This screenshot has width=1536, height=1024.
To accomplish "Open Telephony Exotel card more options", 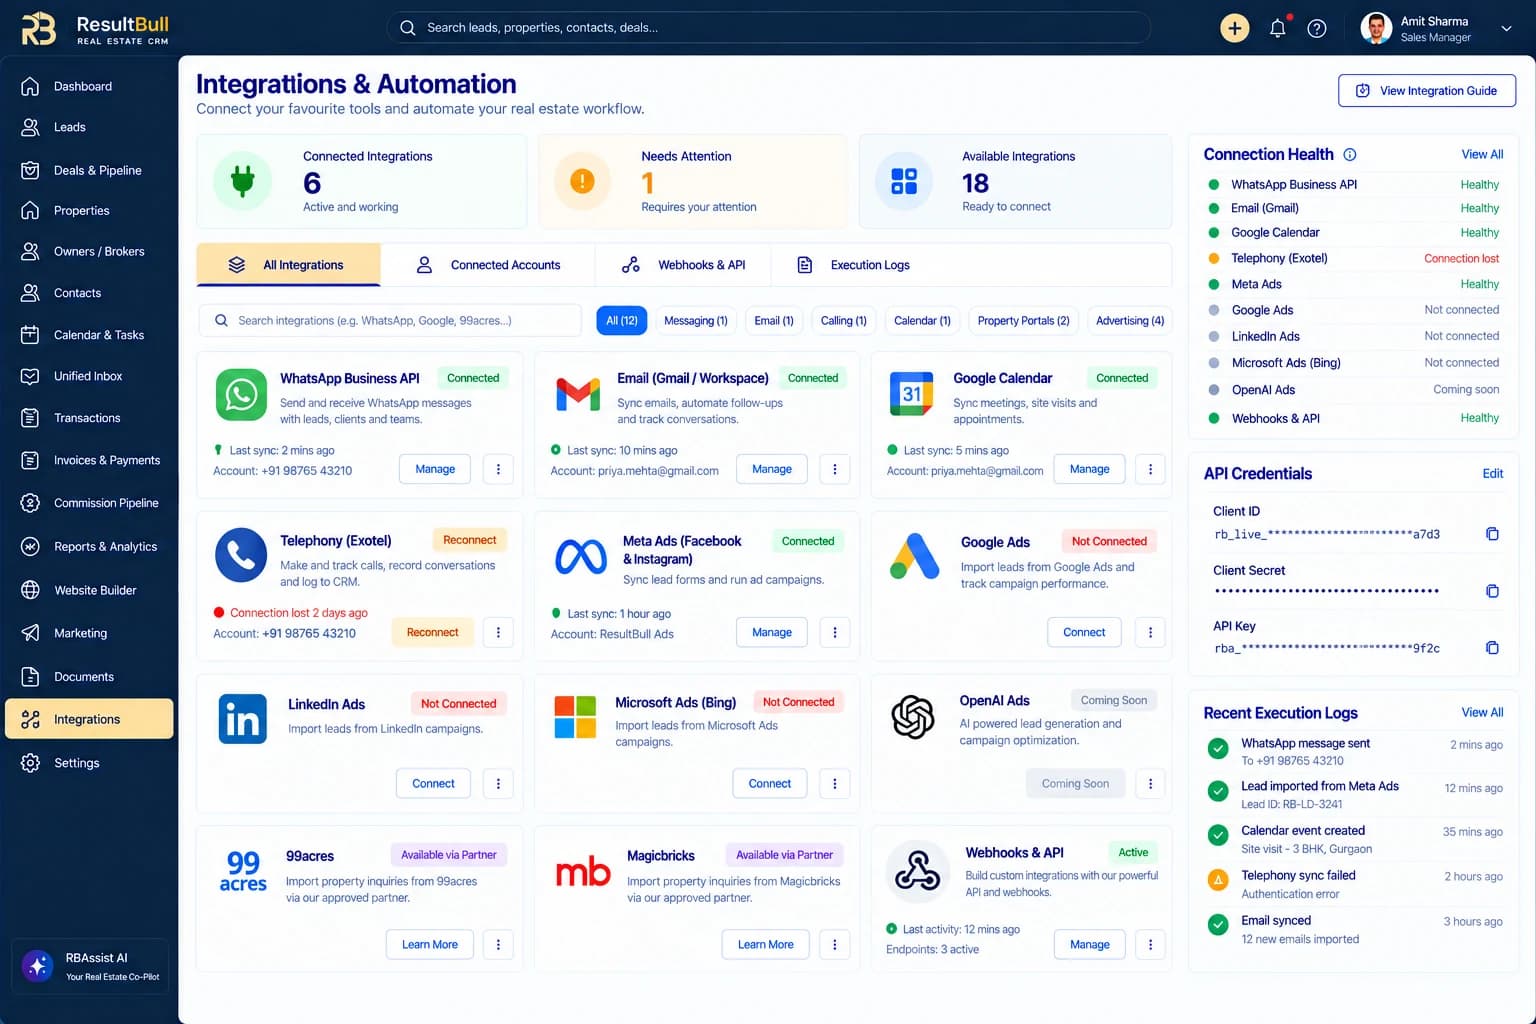I will click(x=498, y=632).
